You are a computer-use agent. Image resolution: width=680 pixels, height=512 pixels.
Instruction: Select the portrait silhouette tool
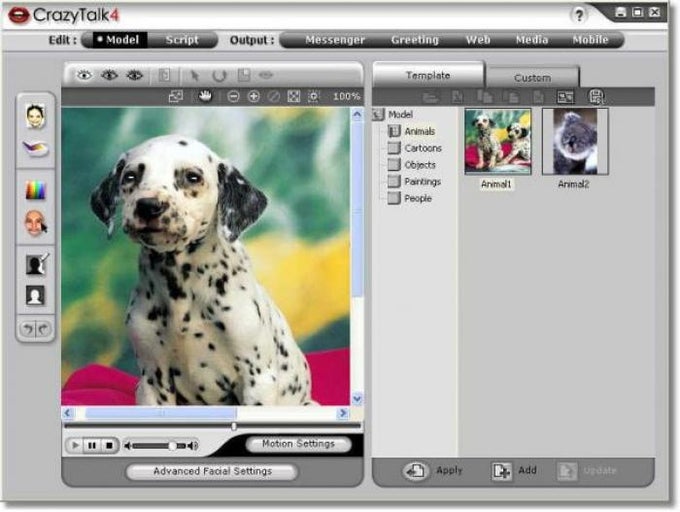[35, 296]
